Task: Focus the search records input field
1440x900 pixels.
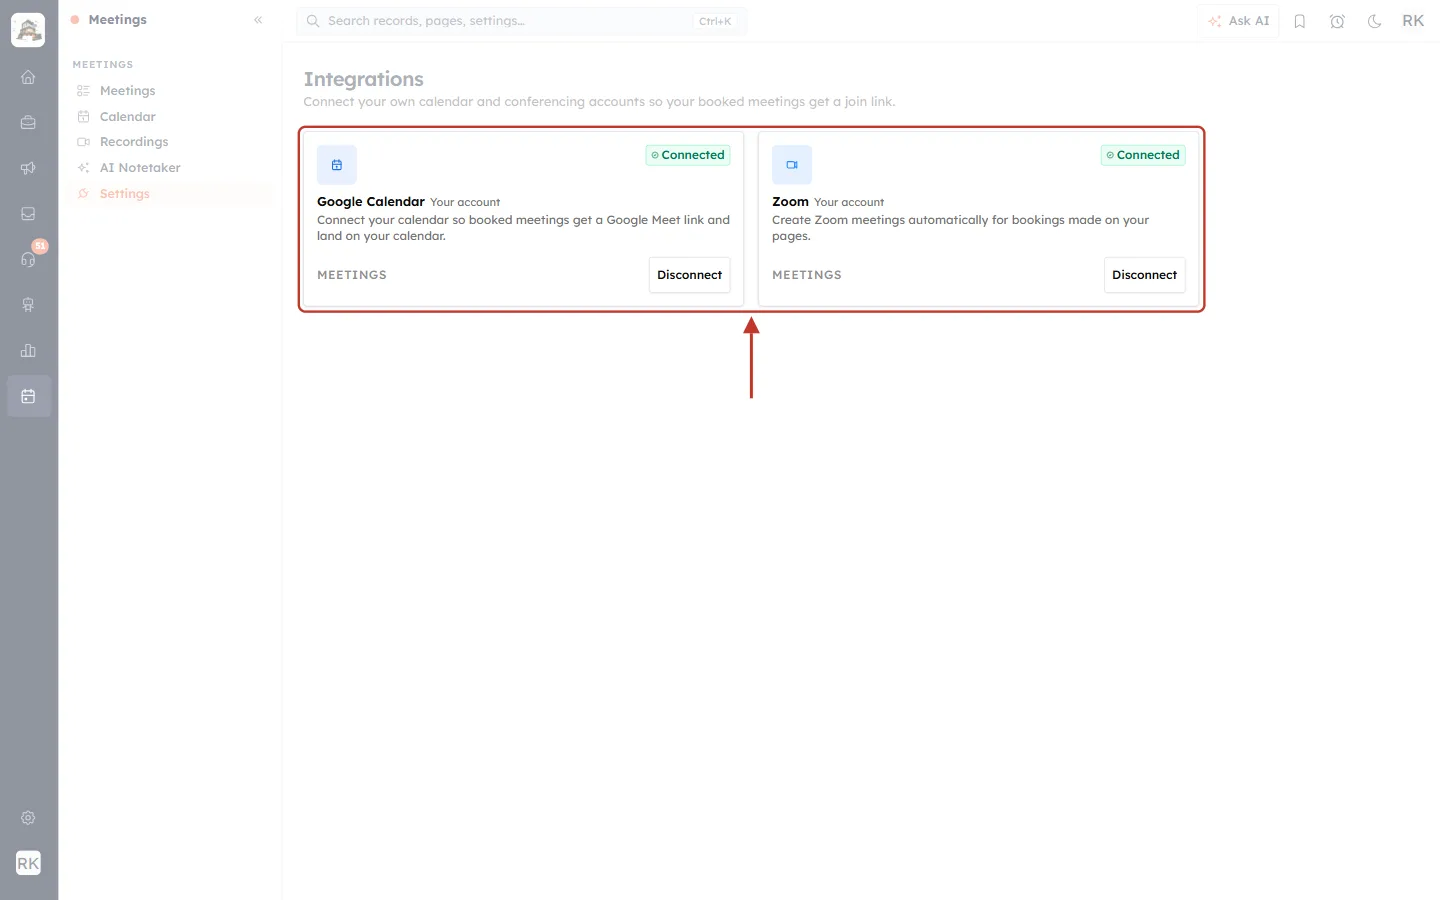Action: point(521,21)
